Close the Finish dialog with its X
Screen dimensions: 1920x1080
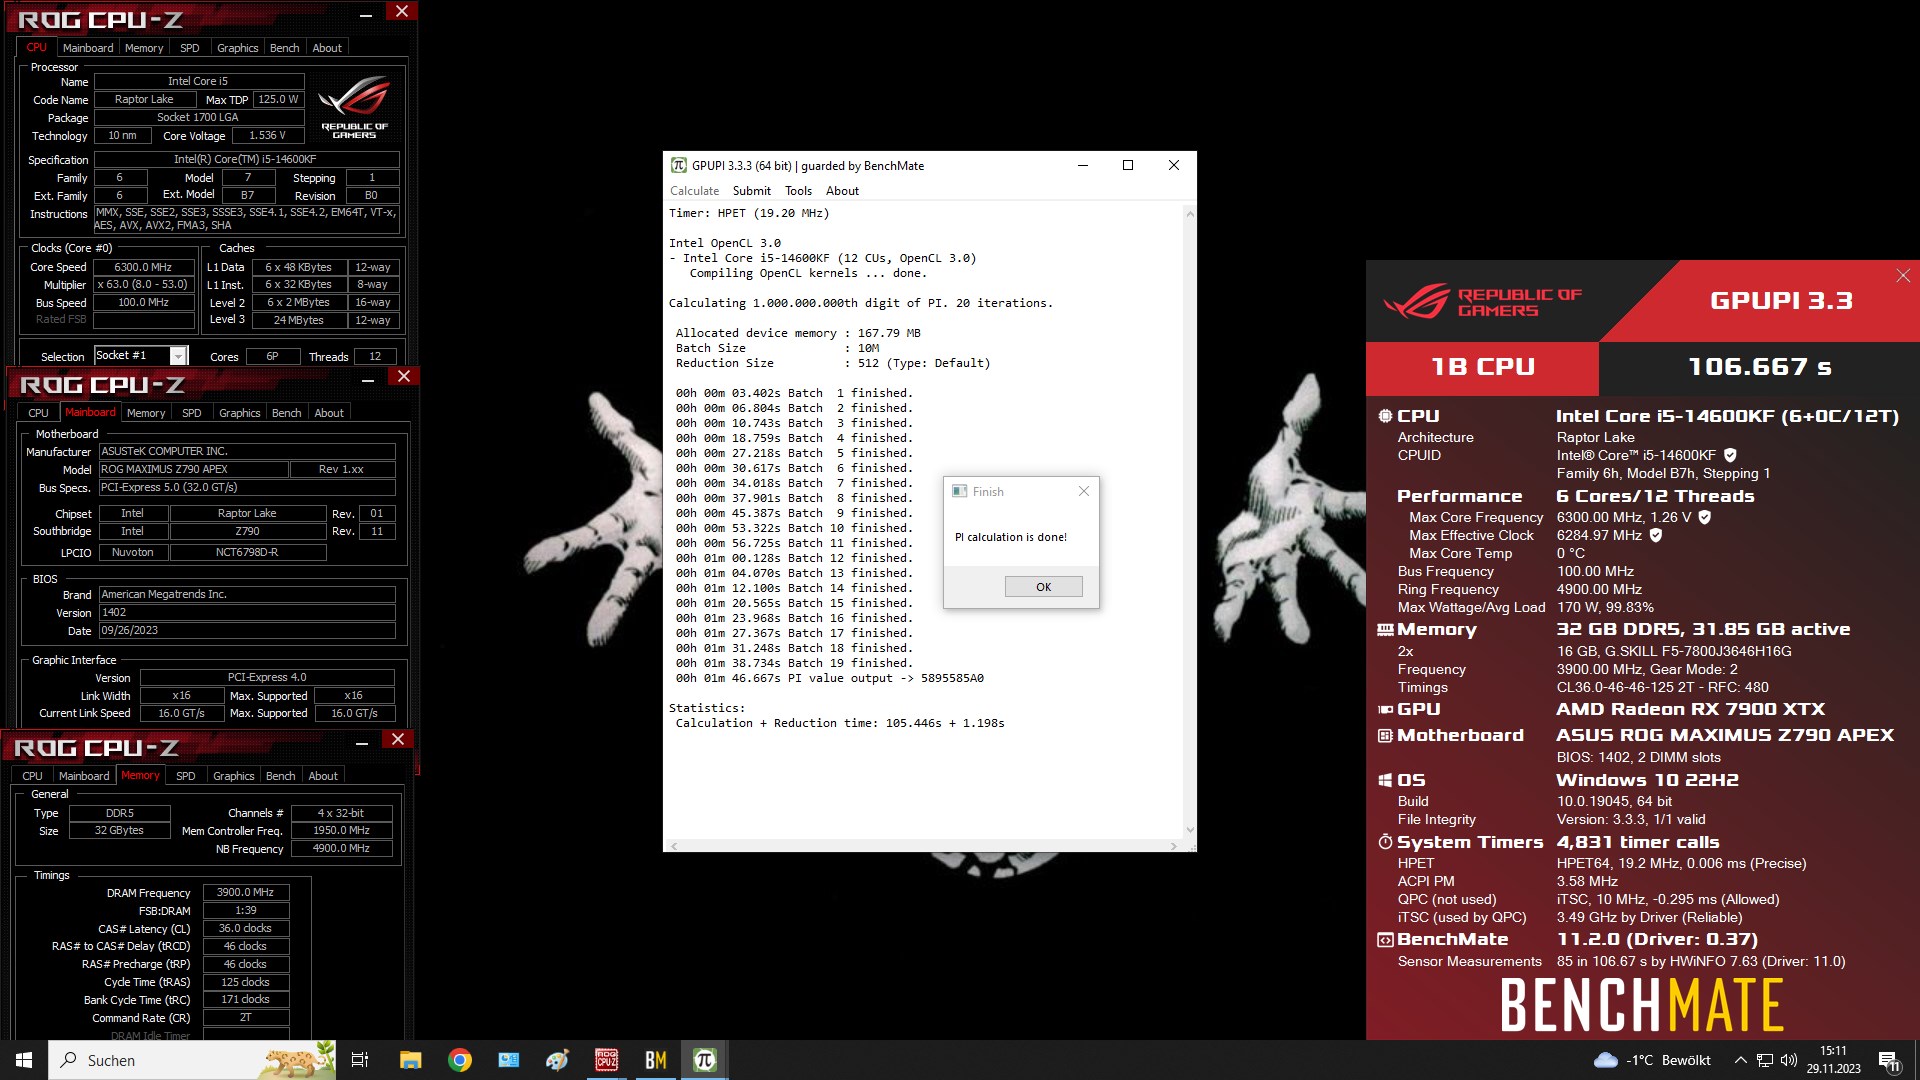[x=1084, y=491]
